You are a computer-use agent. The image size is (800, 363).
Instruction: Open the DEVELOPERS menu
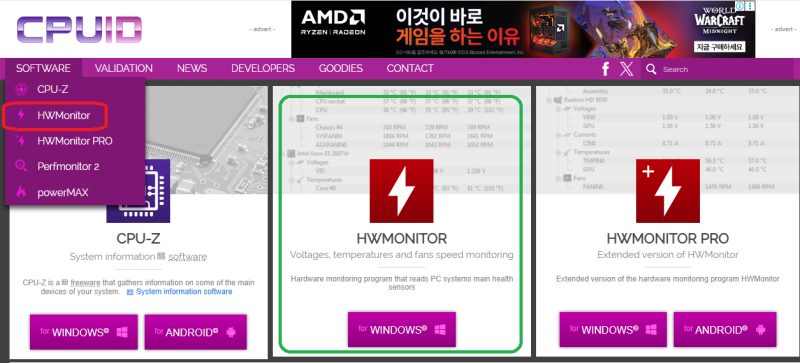[x=263, y=68]
